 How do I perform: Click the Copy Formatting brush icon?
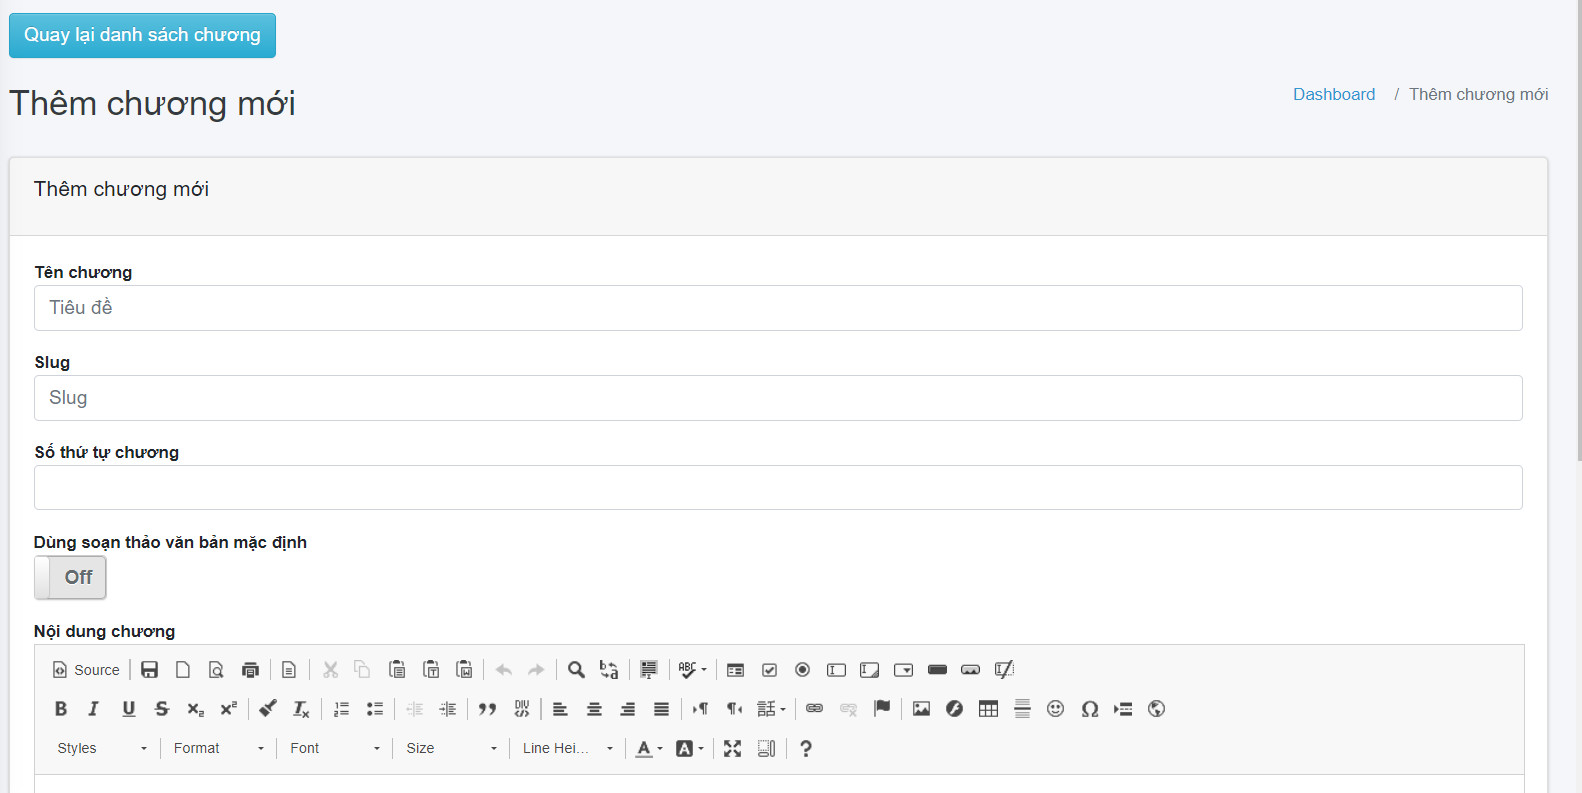[268, 709]
